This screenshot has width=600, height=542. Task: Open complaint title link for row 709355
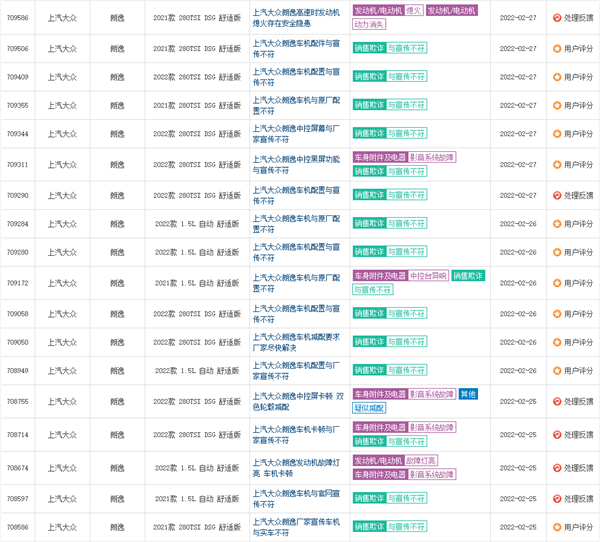296,105
